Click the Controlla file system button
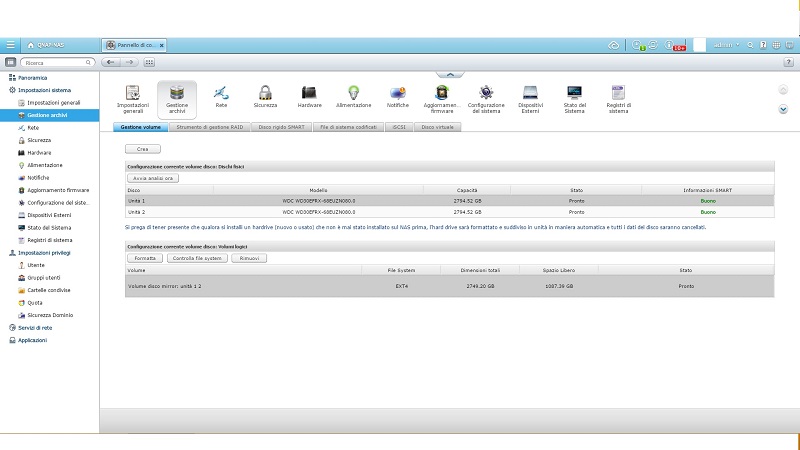 point(197,258)
